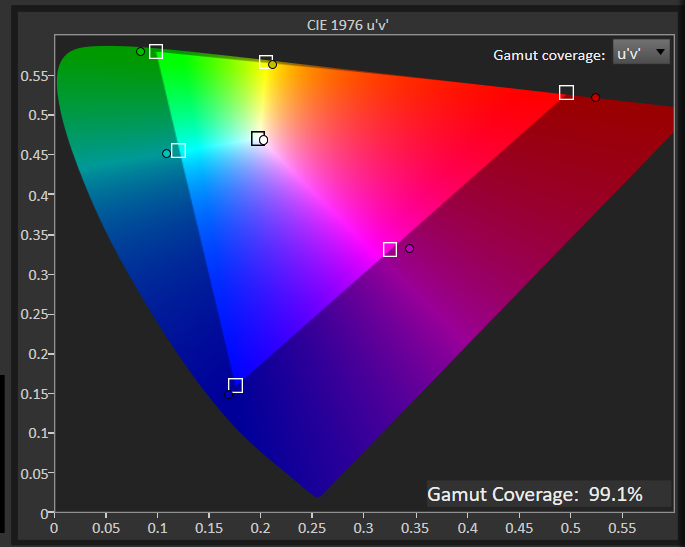Screen dimensions: 685x547
Task: Click the measured yellow circle marker
Action: [273, 65]
